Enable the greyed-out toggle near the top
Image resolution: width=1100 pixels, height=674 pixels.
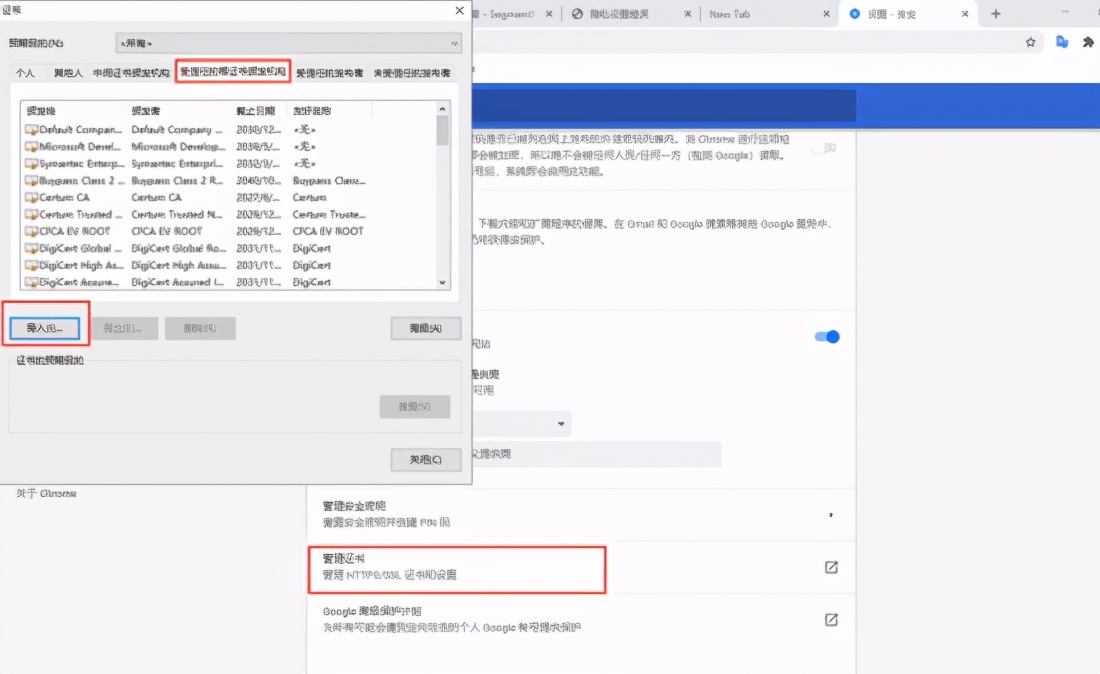pos(824,148)
